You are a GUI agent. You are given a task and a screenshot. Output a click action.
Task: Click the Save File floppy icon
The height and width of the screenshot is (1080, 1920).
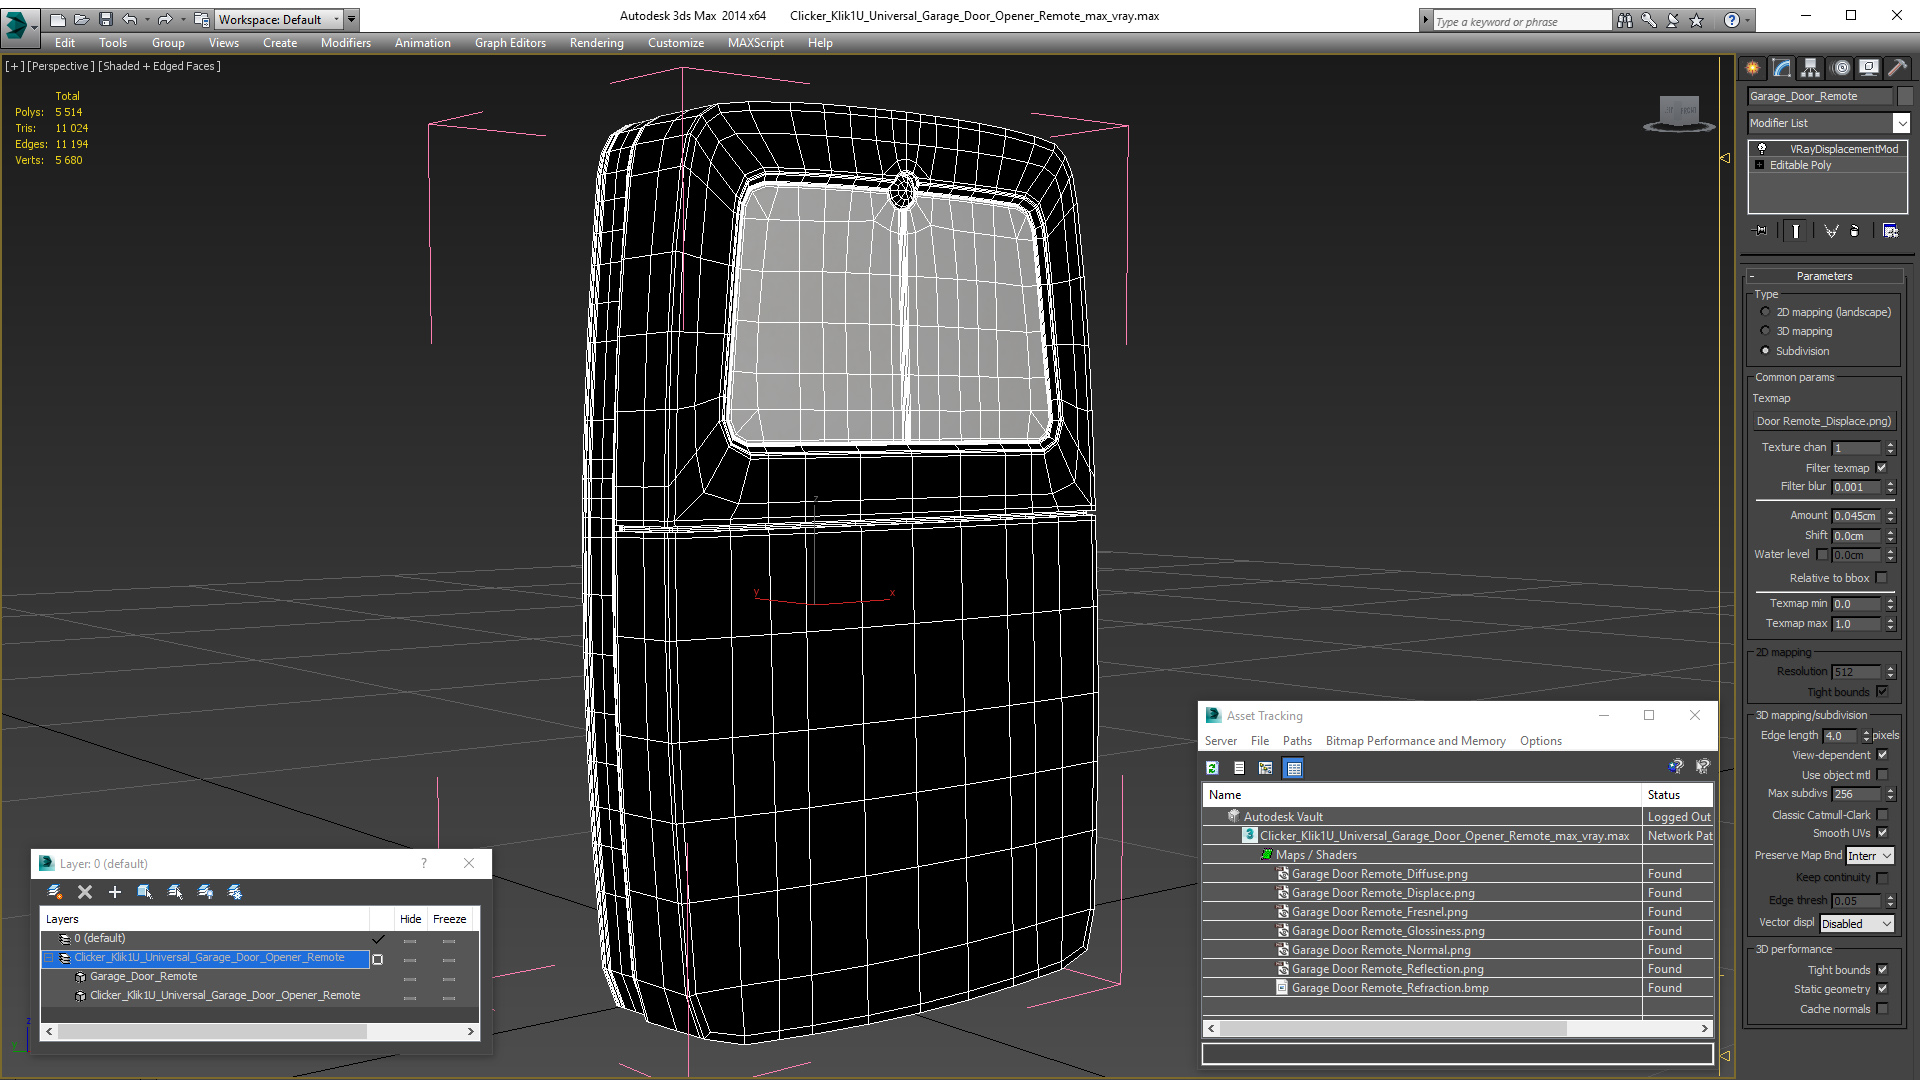point(105,19)
